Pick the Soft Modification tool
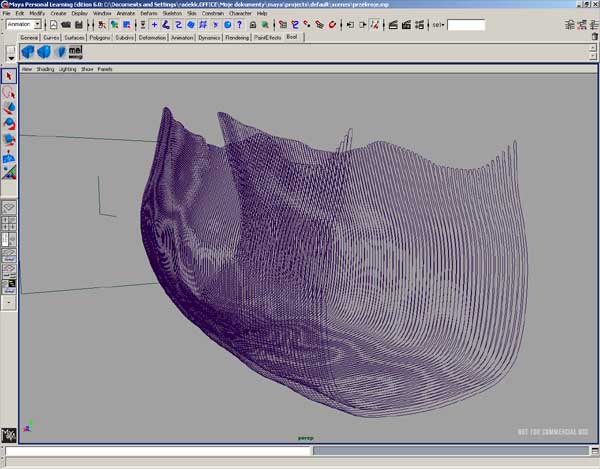Image resolution: width=600 pixels, height=469 pixels. [x=9, y=156]
